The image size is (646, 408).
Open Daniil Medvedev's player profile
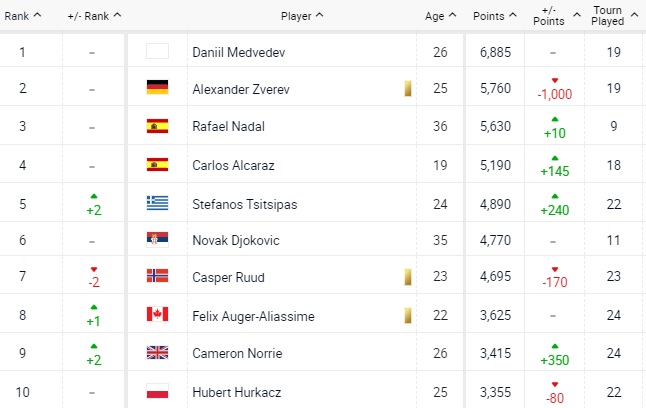tap(239, 50)
